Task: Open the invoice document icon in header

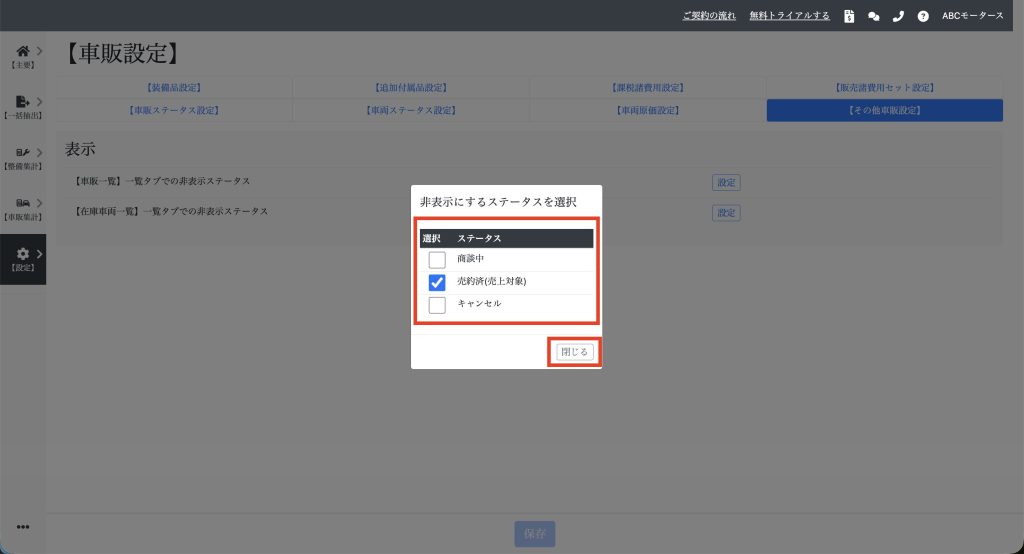Action: [x=849, y=16]
